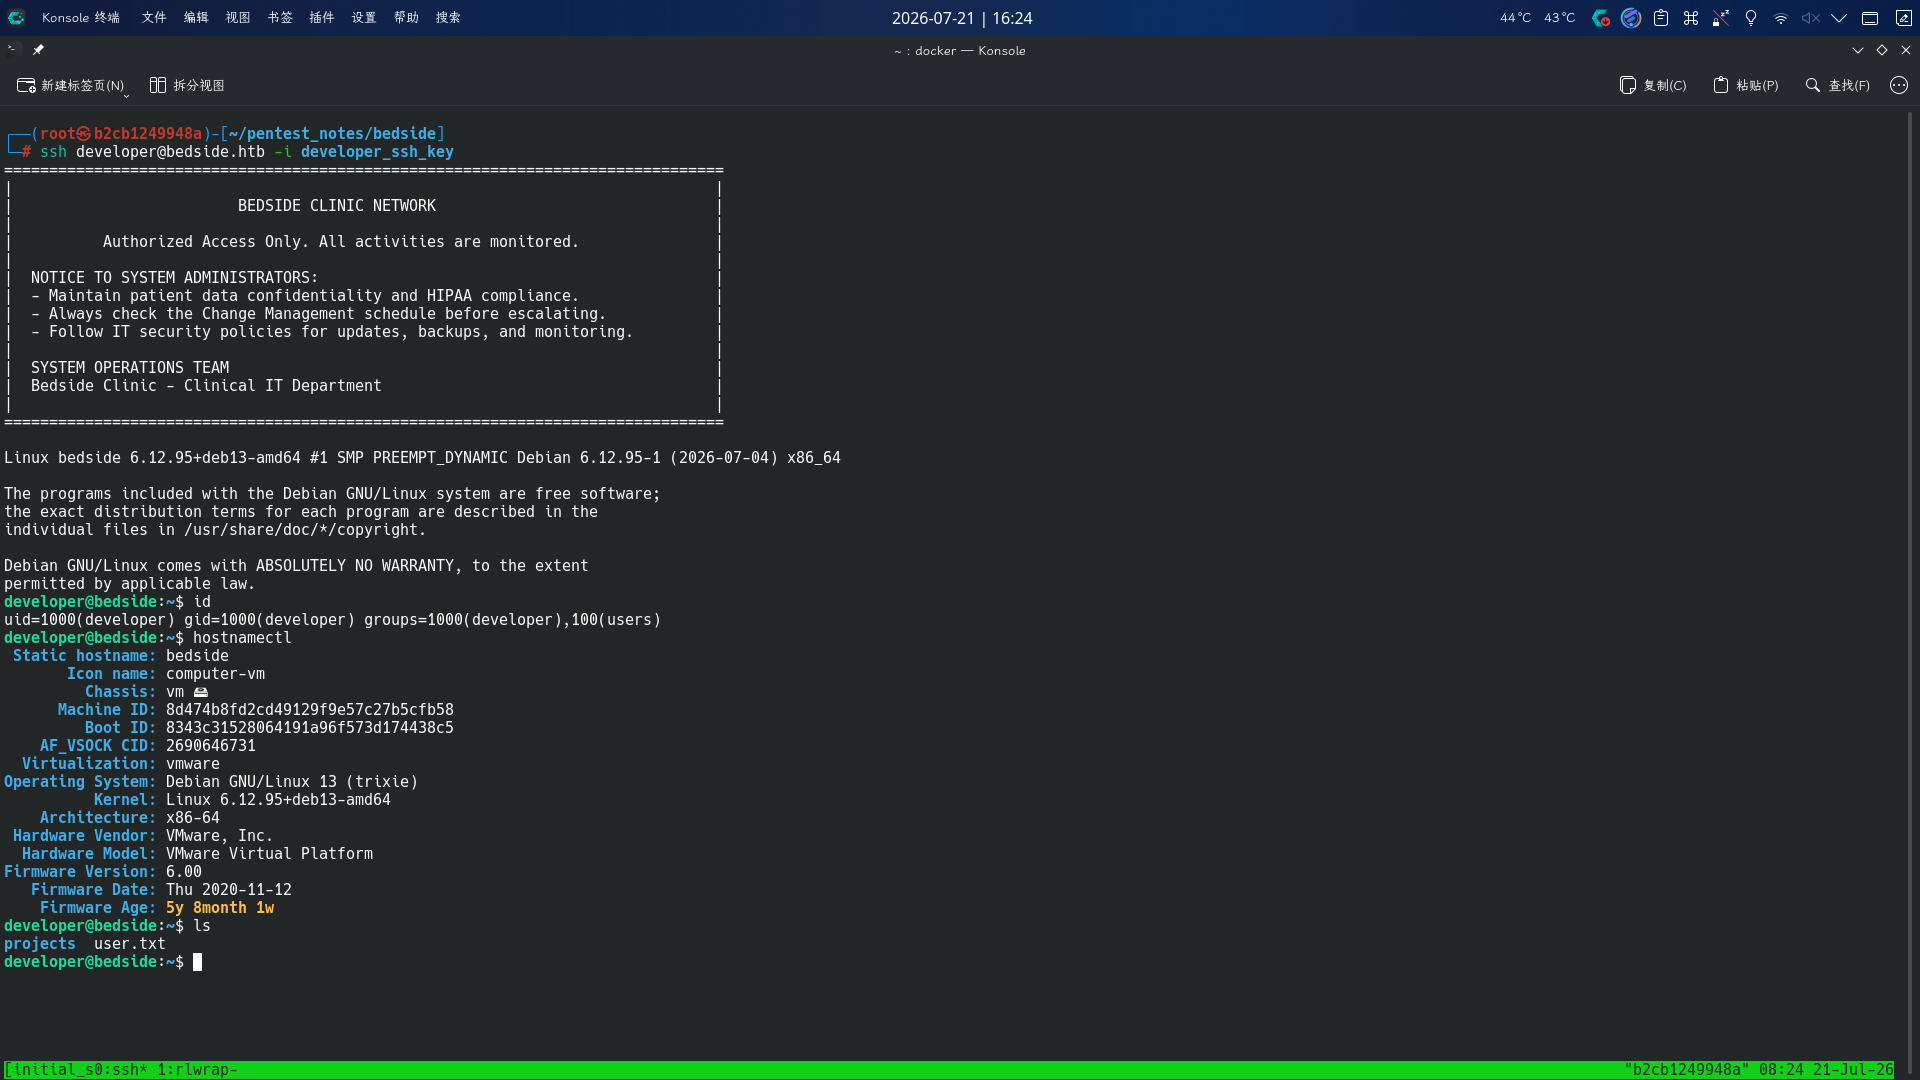Click the show desktop panel icon
Image resolution: width=1920 pixels, height=1080 pixels.
(x=1870, y=18)
